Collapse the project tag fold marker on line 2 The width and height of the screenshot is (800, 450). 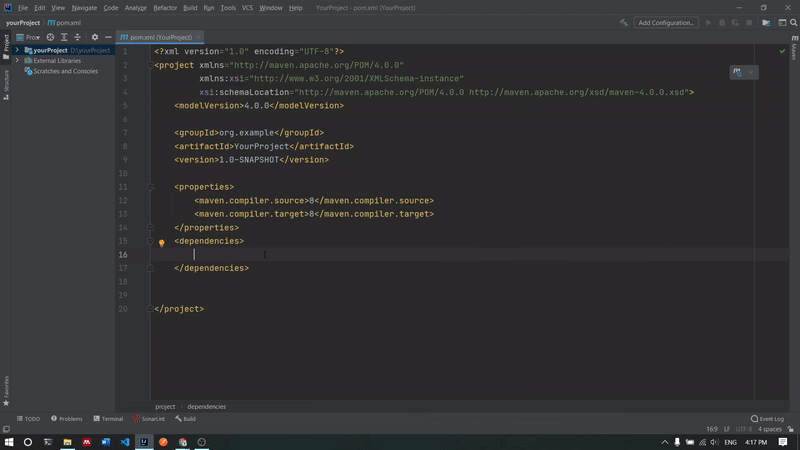[150, 65]
